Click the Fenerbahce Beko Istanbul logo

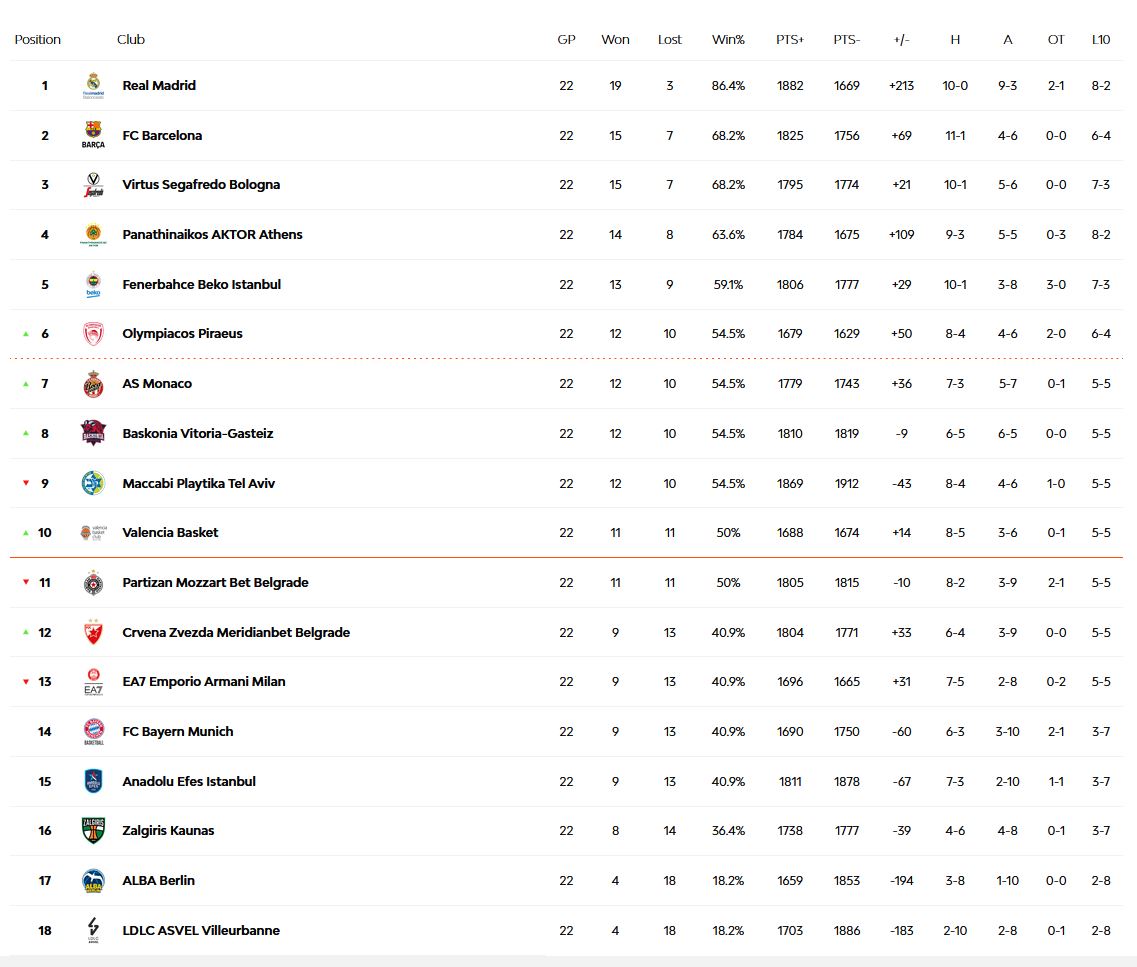(93, 284)
